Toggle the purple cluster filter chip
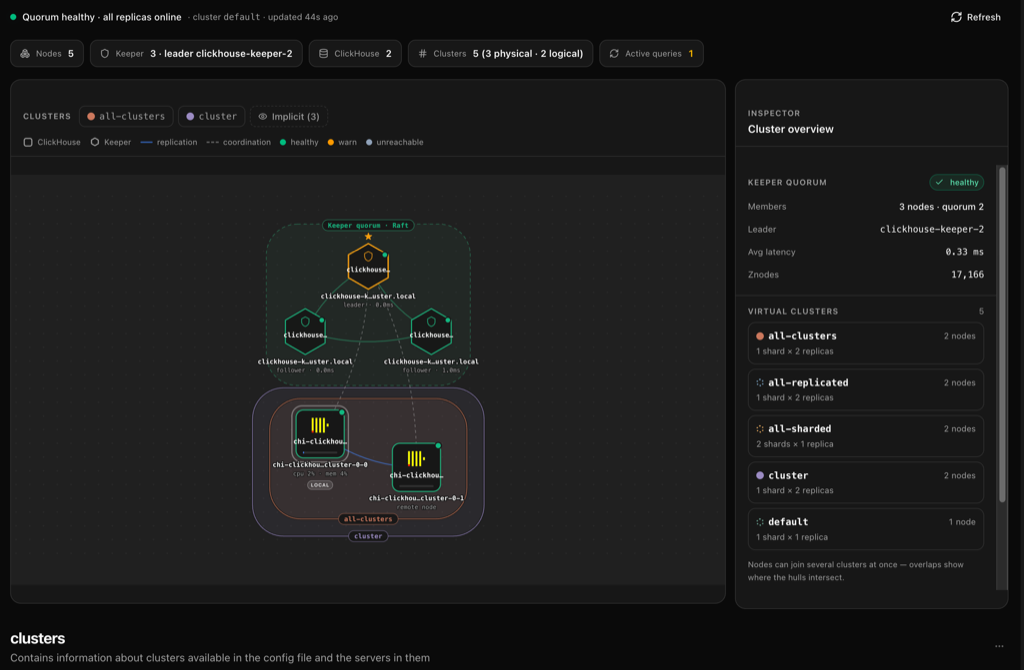The image size is (1024, 670). pyautogui.click(x=212, y=116)
